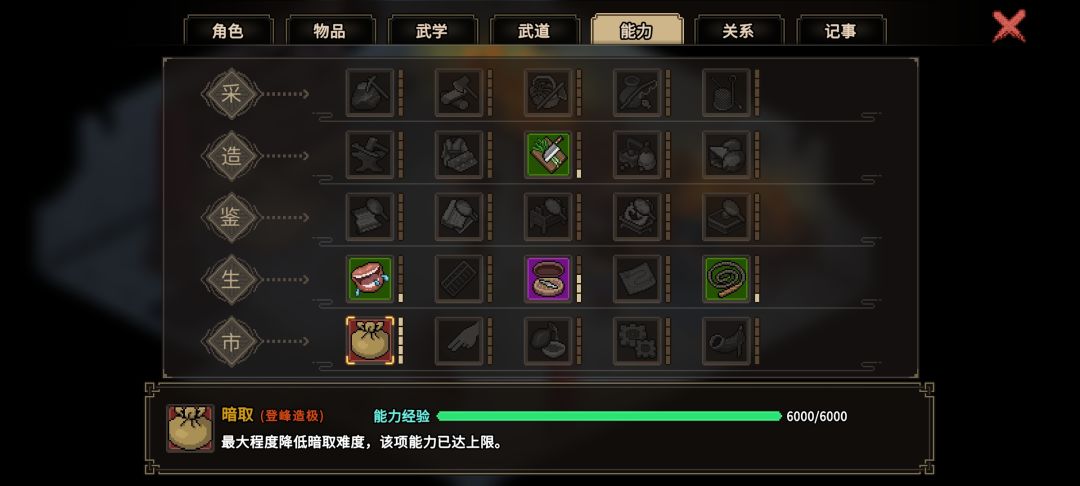1080x486 pixels.
Task: Select the greyed gears ability icon
Action: (x=637, y=341)
